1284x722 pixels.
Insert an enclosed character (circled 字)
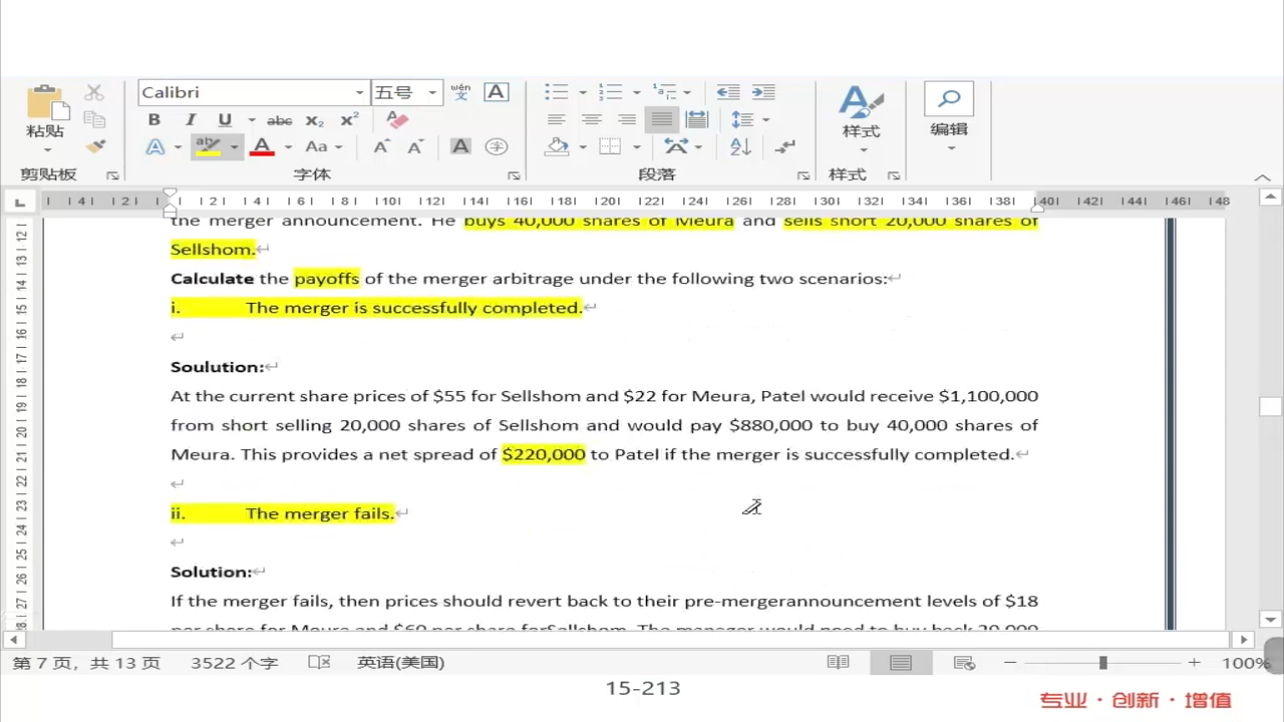(496, 147)
